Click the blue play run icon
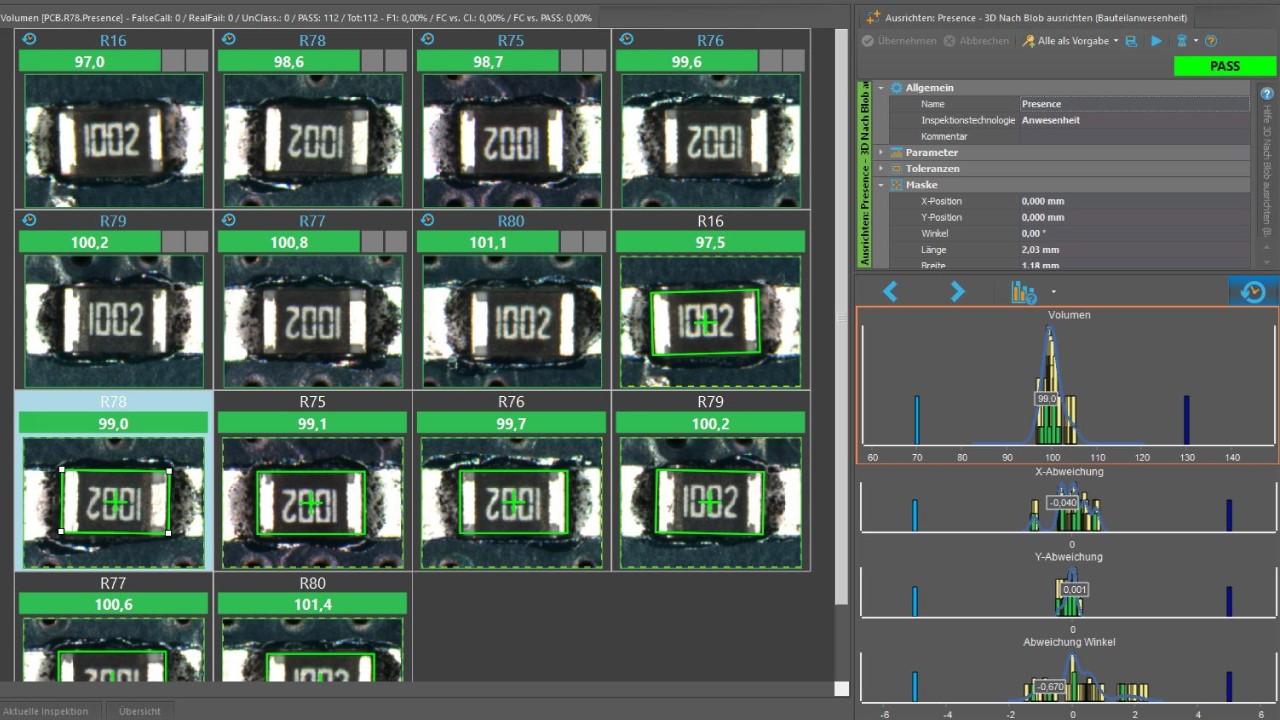 point(1156,41)
